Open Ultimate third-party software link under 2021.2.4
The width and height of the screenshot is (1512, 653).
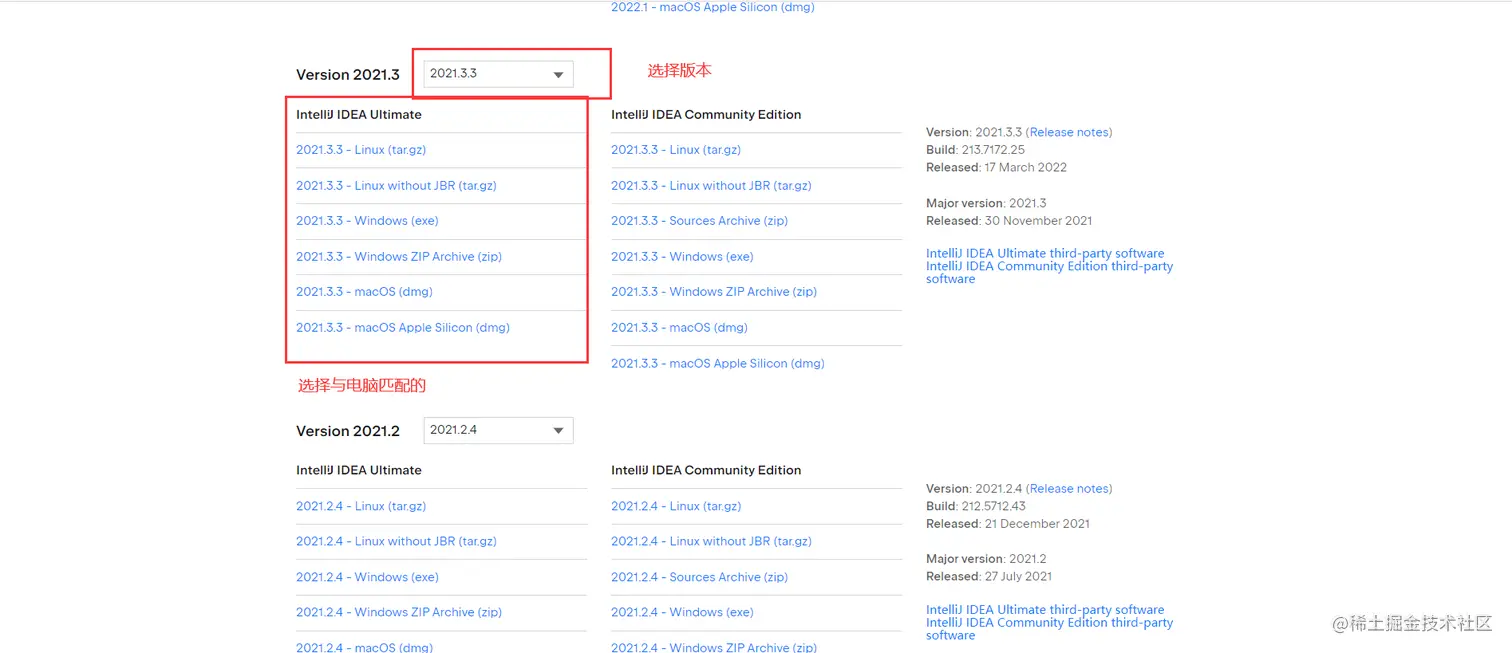(x=1045, y=610)
